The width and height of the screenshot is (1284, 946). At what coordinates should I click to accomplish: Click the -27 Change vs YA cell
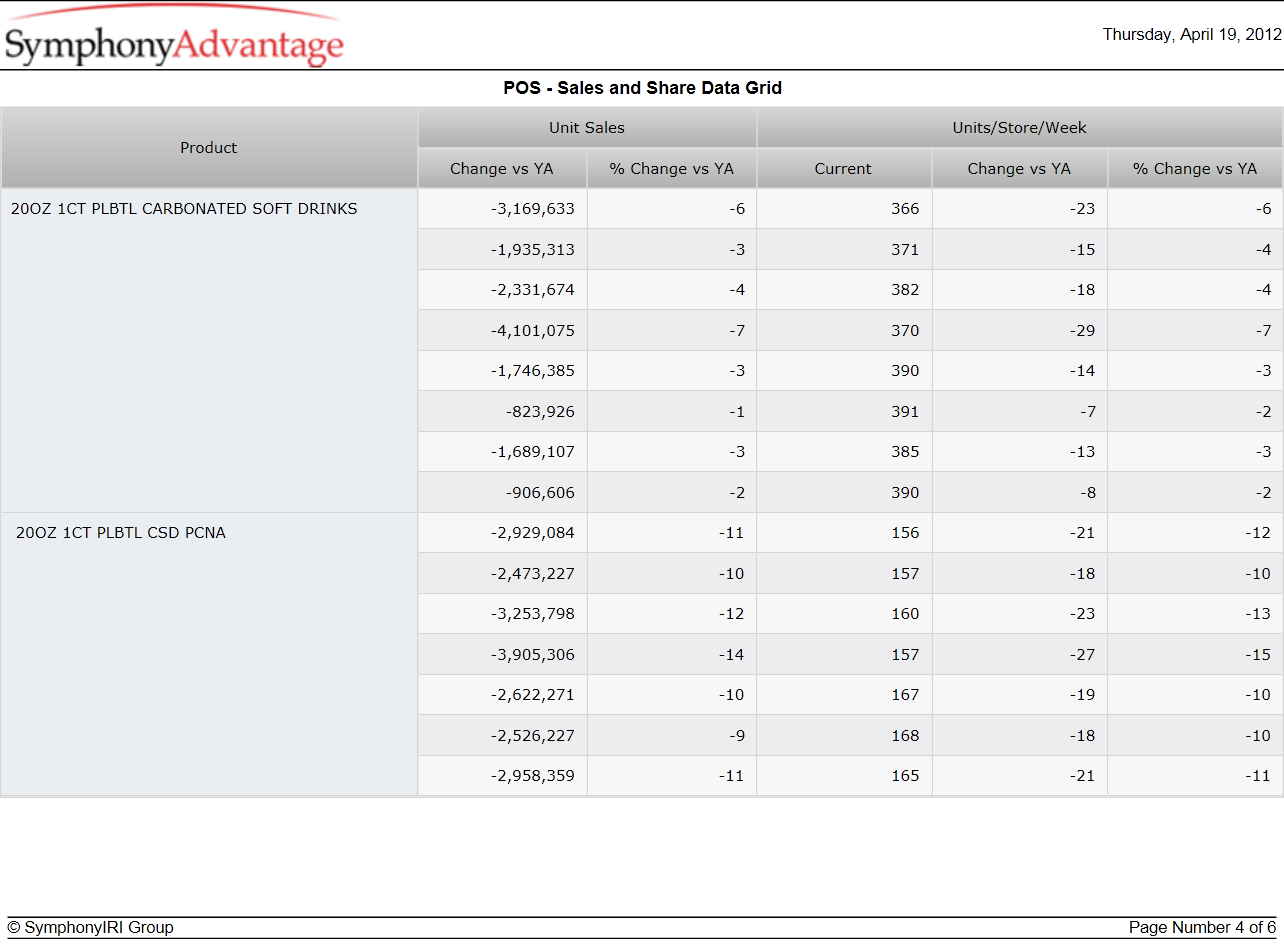pos(1019,655)
